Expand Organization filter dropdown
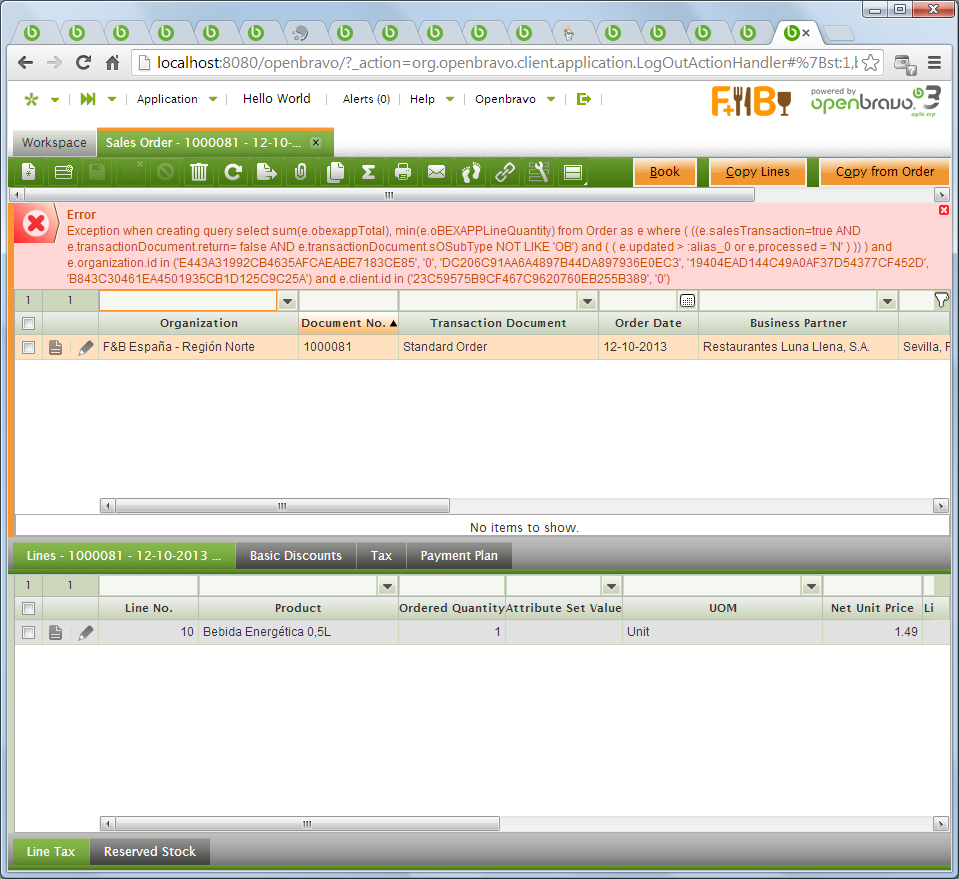The width and height of the screenshot is (959, 879). (287, 301)
